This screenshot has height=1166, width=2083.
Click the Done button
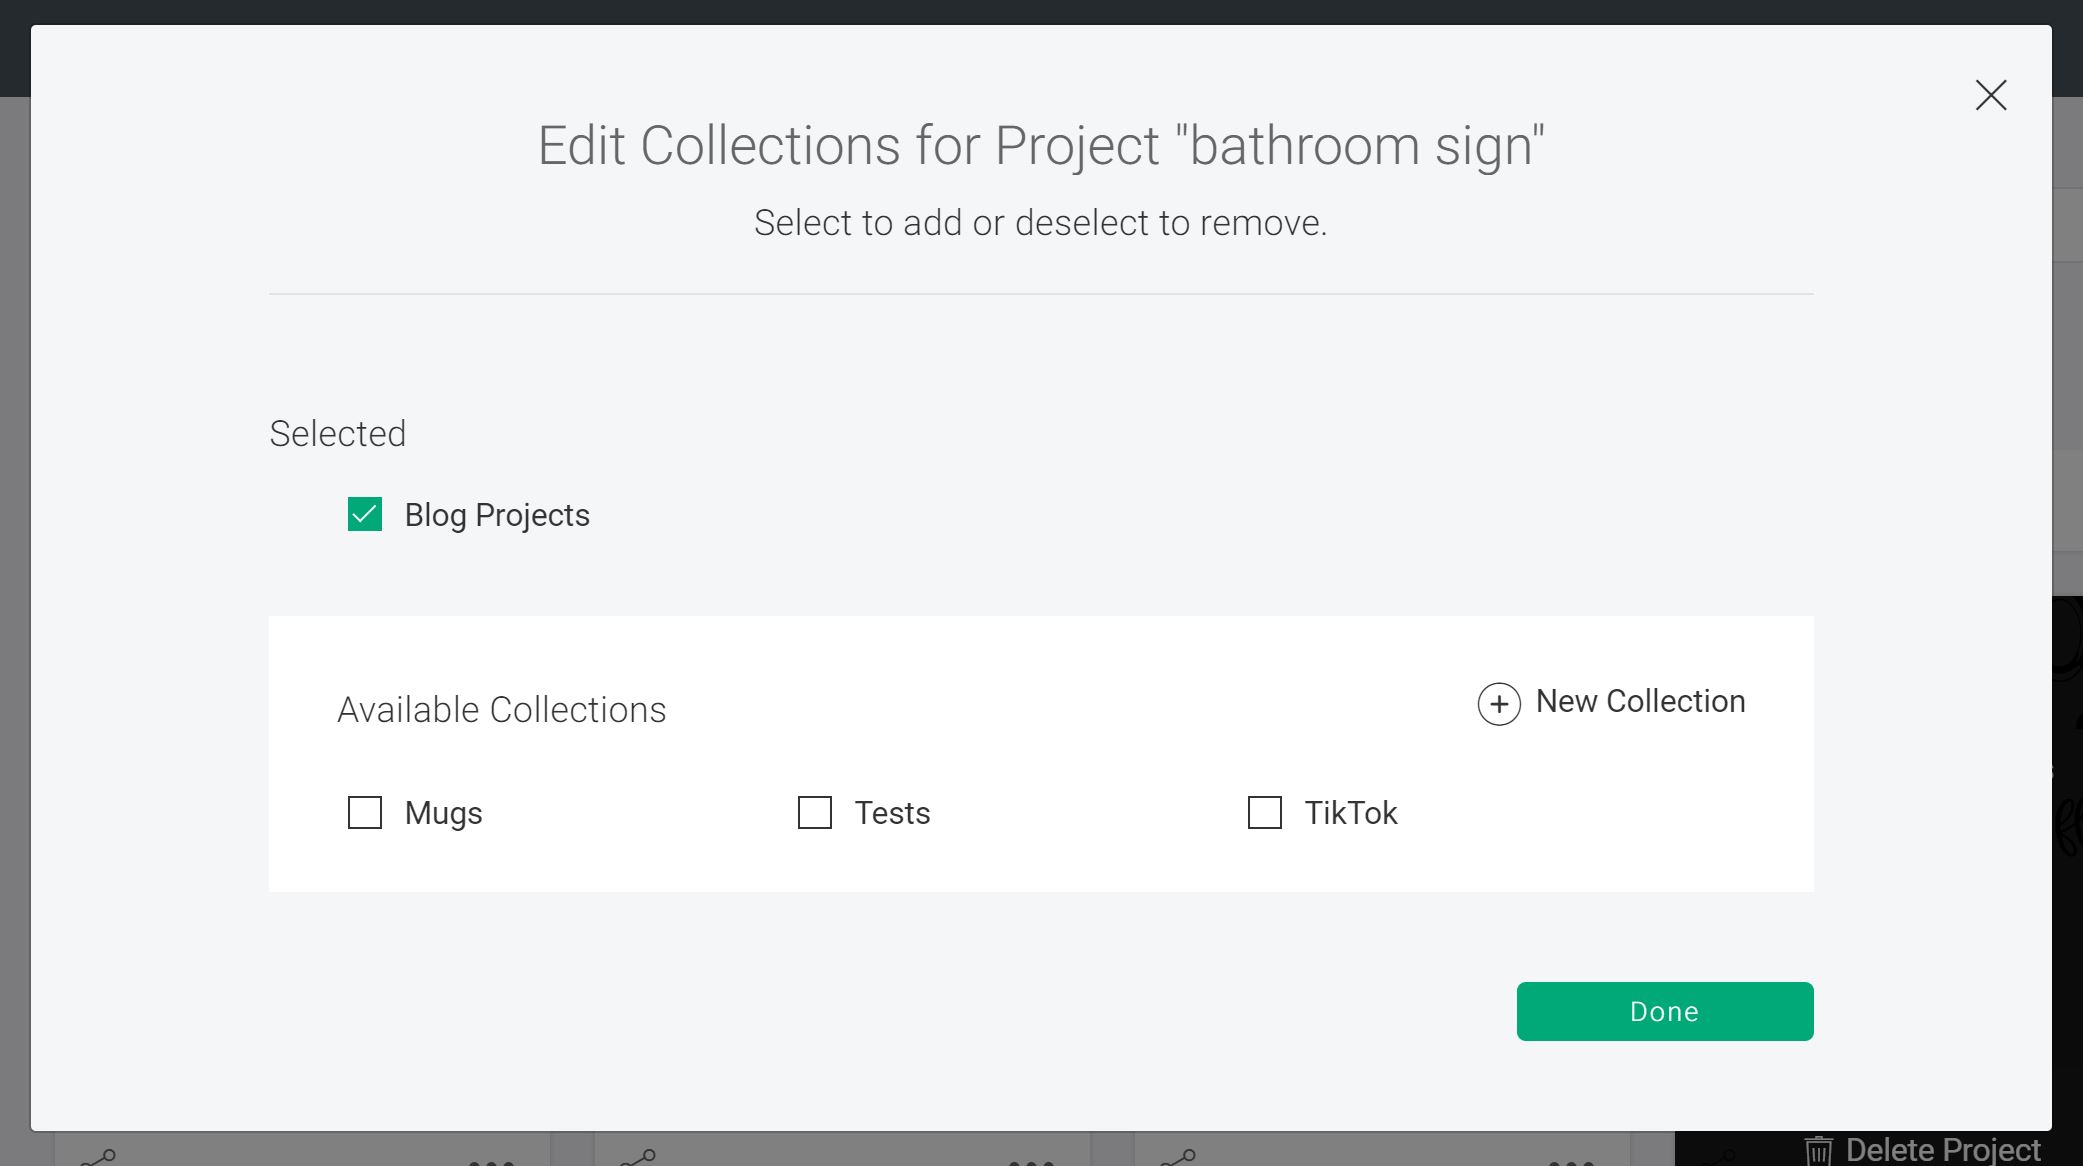(x=1663, y=1011)
